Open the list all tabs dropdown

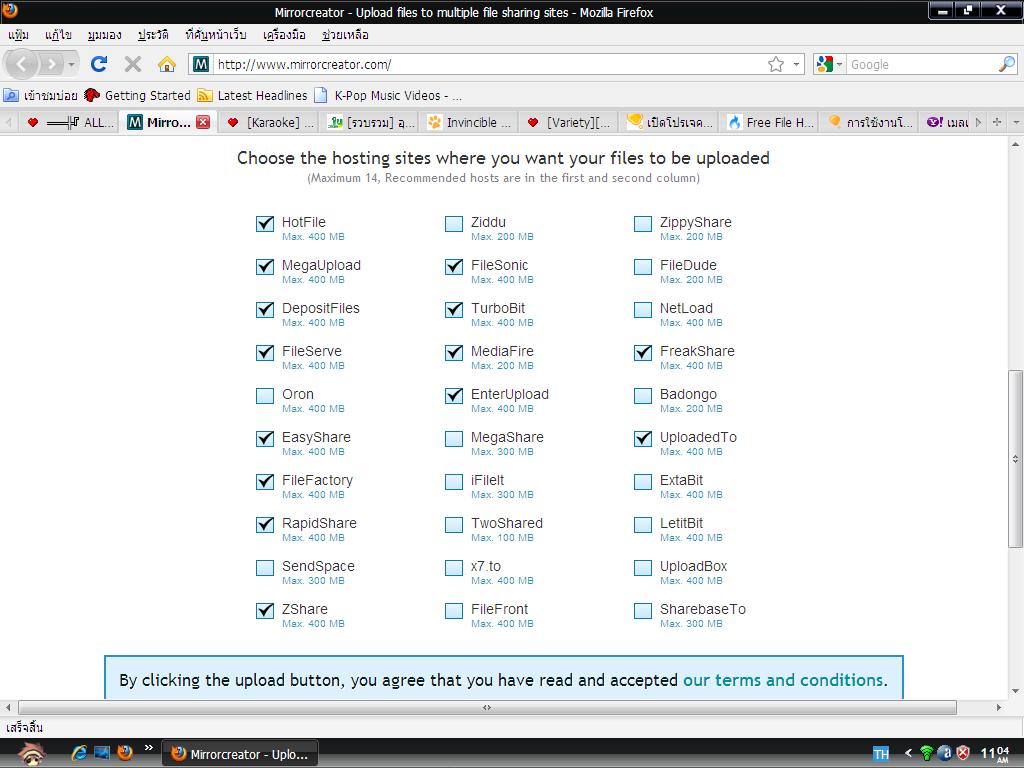click(1016, 122)
